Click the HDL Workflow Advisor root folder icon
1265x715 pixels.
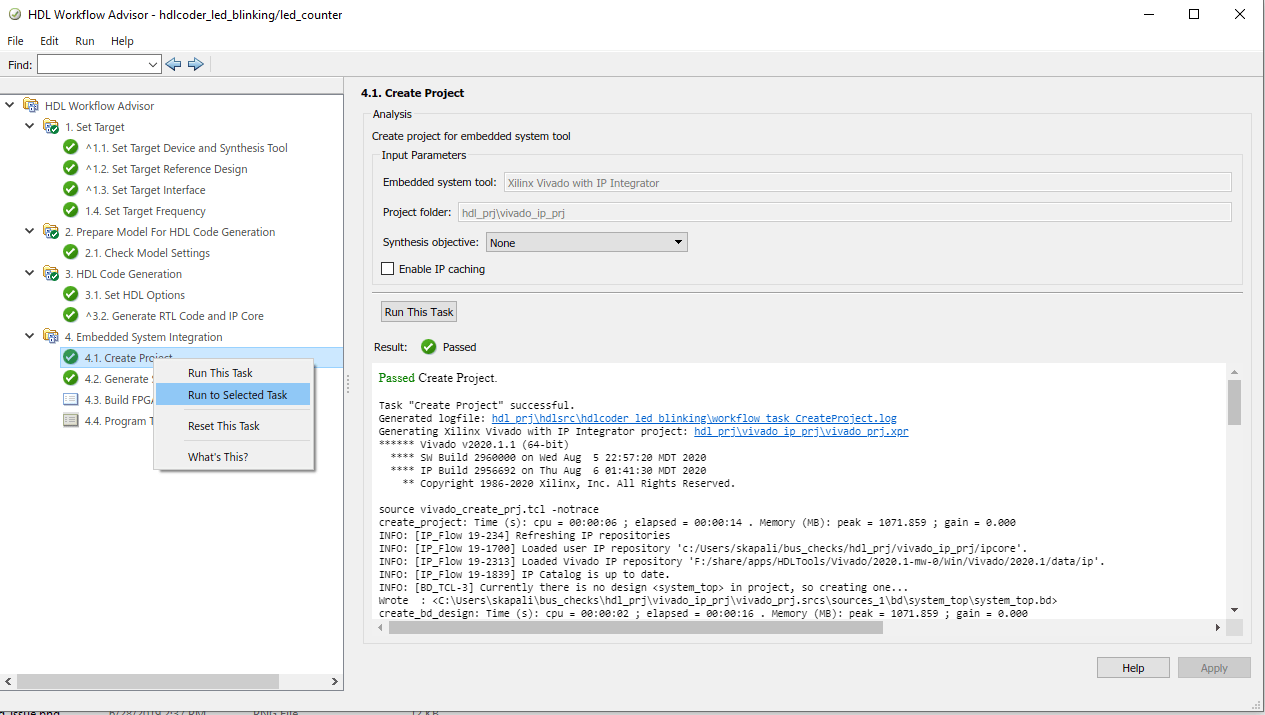pyautogui.click(x=31, y=105)
